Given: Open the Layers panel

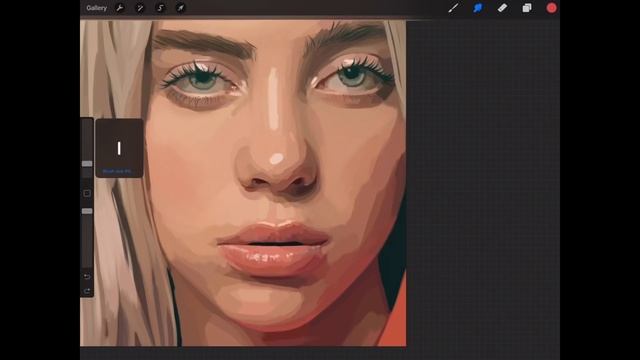Looking at the screenshot, I should coord(527,8).
